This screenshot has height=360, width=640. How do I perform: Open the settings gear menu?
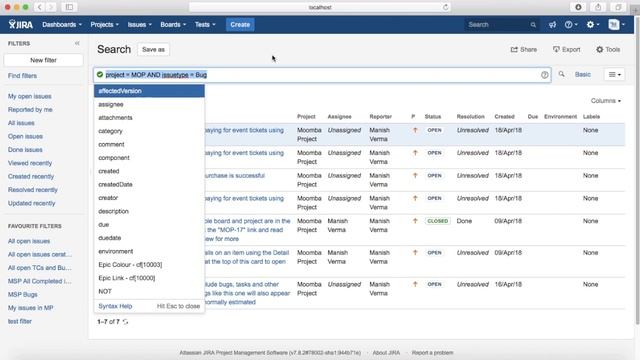tap(593, 24)
